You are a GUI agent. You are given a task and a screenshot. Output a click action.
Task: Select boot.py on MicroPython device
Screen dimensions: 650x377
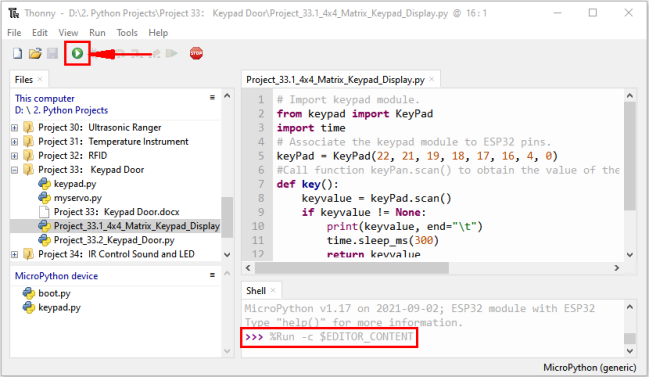coord(54,294)
